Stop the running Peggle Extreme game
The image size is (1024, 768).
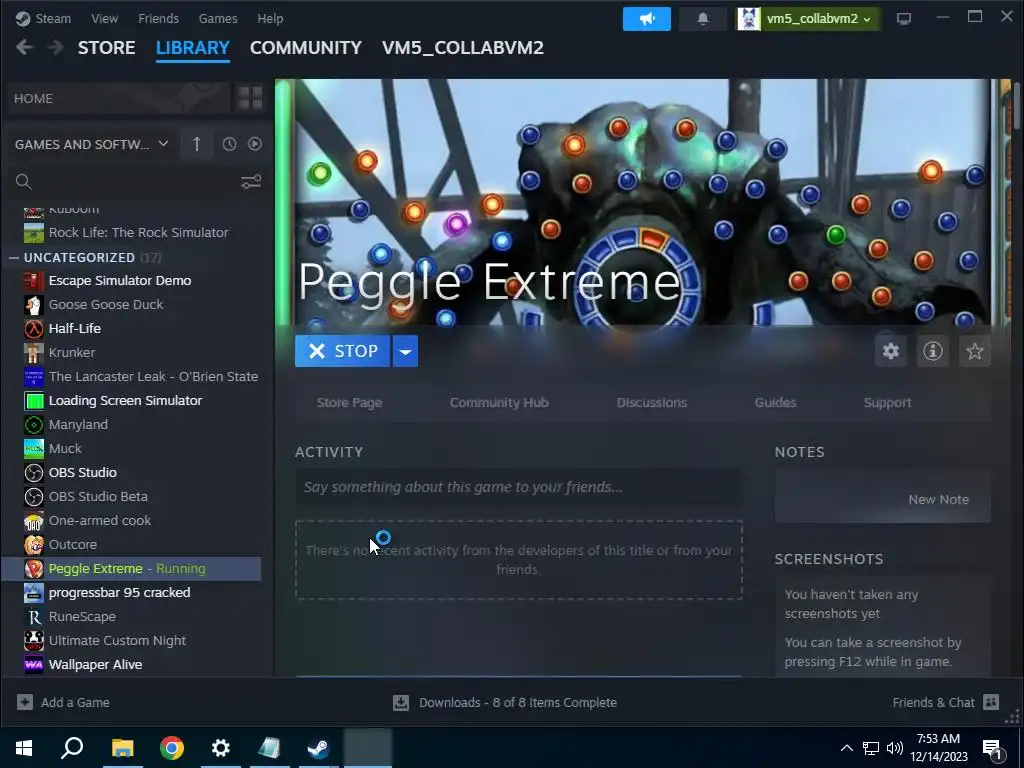[x=343, y=351]
